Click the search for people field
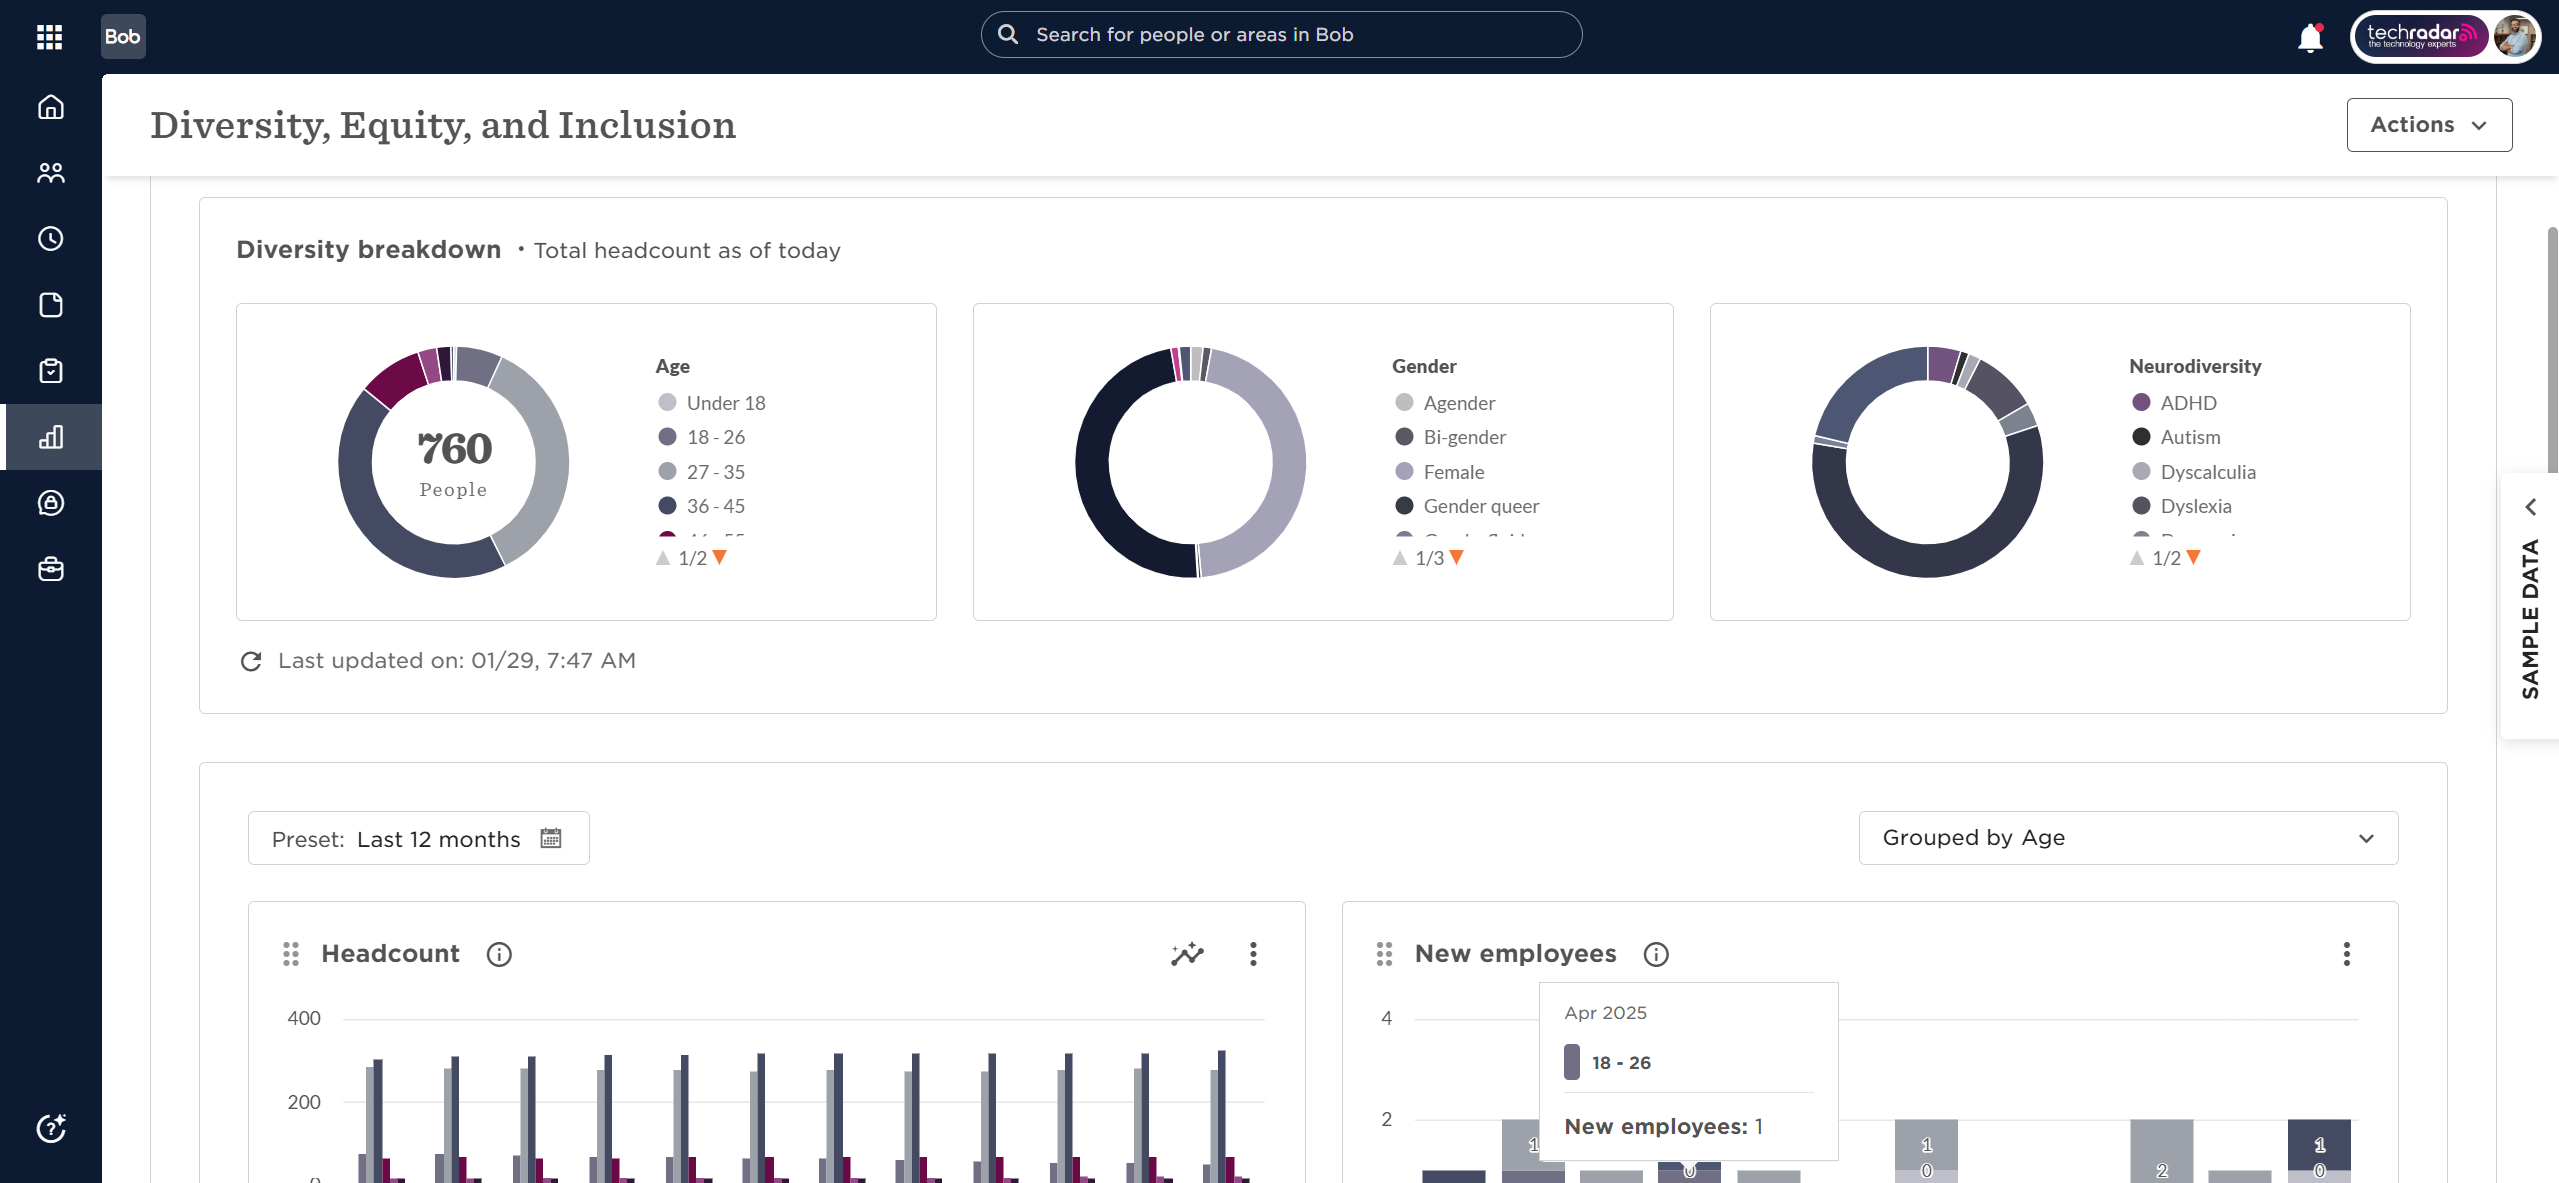Screen dimensions: 2559x1183 (1280, 35)
